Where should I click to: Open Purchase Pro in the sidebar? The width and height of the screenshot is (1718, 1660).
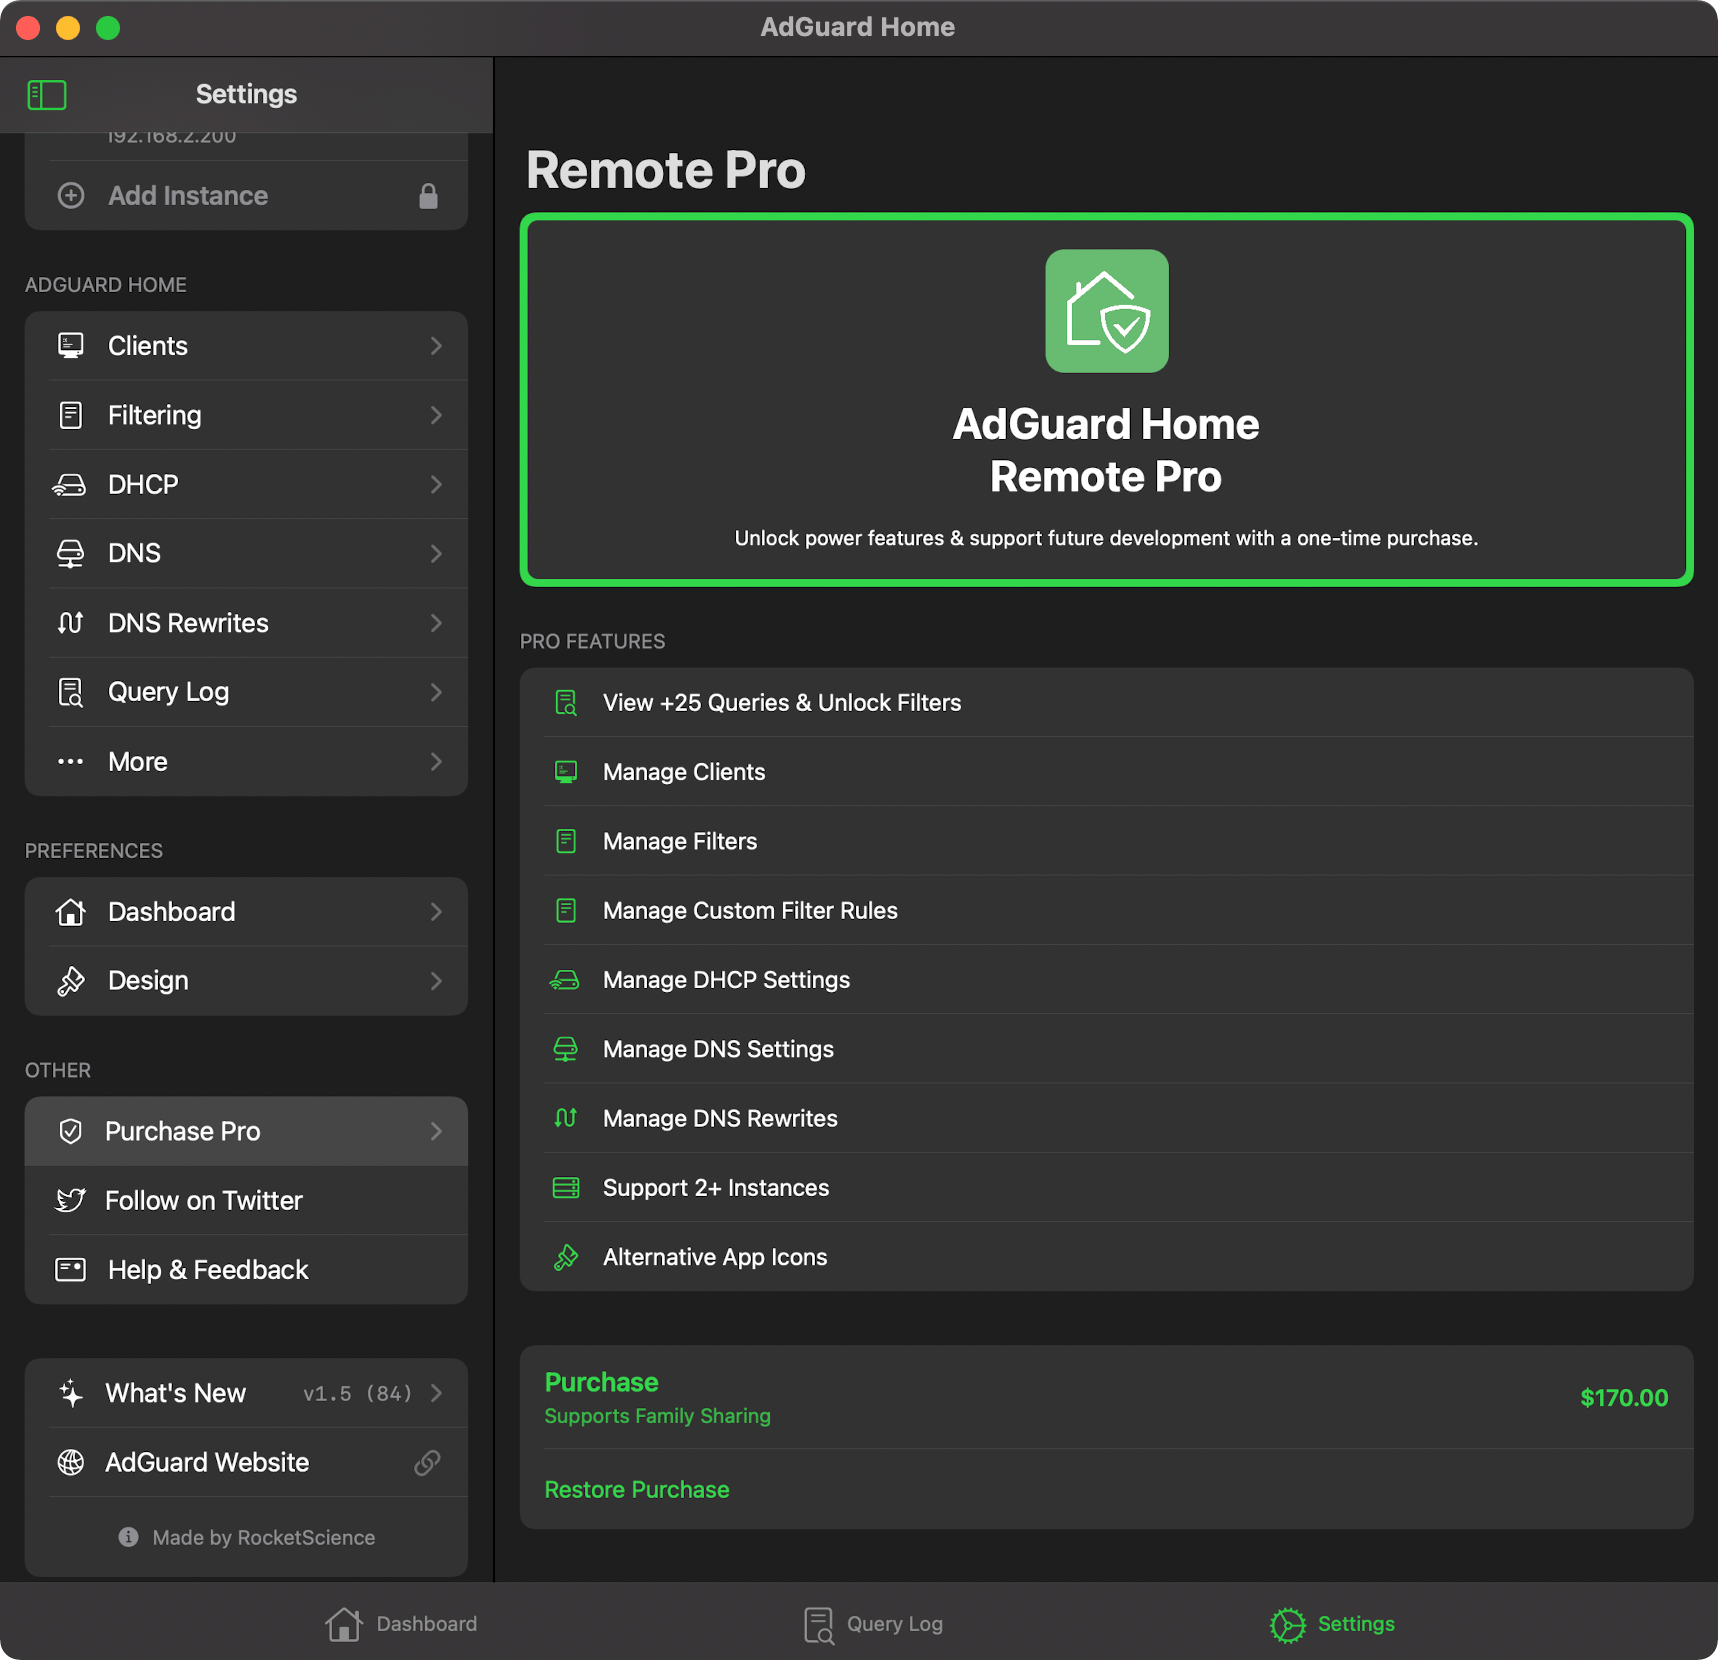[246, 1131]
